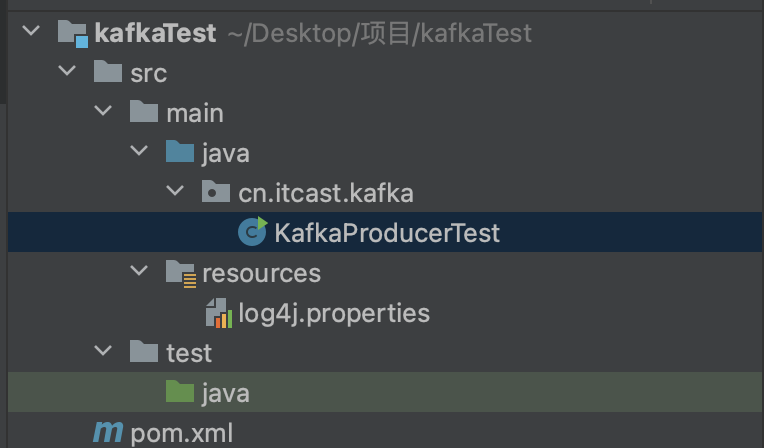764x448 pixels.
Task: Click the kafkaTest project module icon
Action: tap(73, 33)
